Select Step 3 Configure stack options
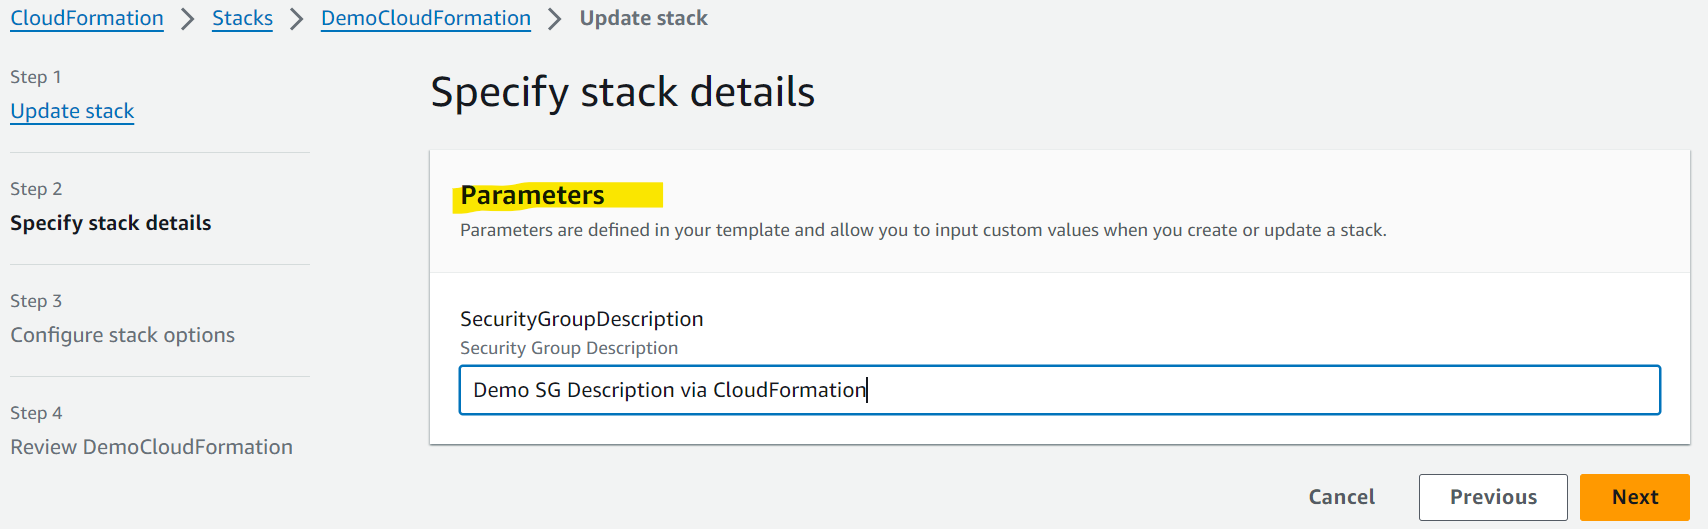1708x529 pixels. tap(123, 335)
